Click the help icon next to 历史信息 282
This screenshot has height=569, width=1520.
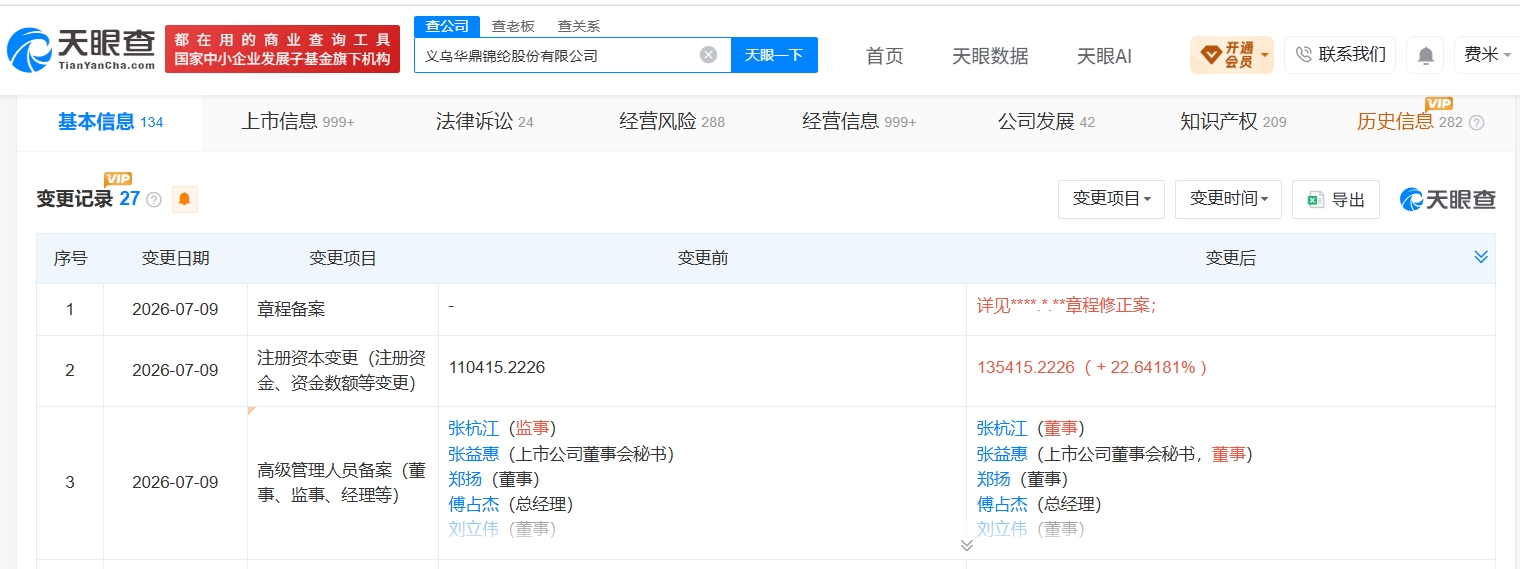[x=1476, y=123]
